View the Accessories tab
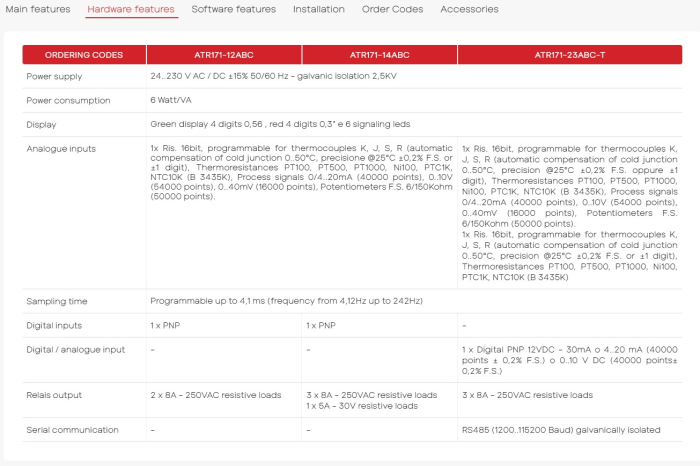The height and width of the screenshot is (466, 700). (469, 9)
